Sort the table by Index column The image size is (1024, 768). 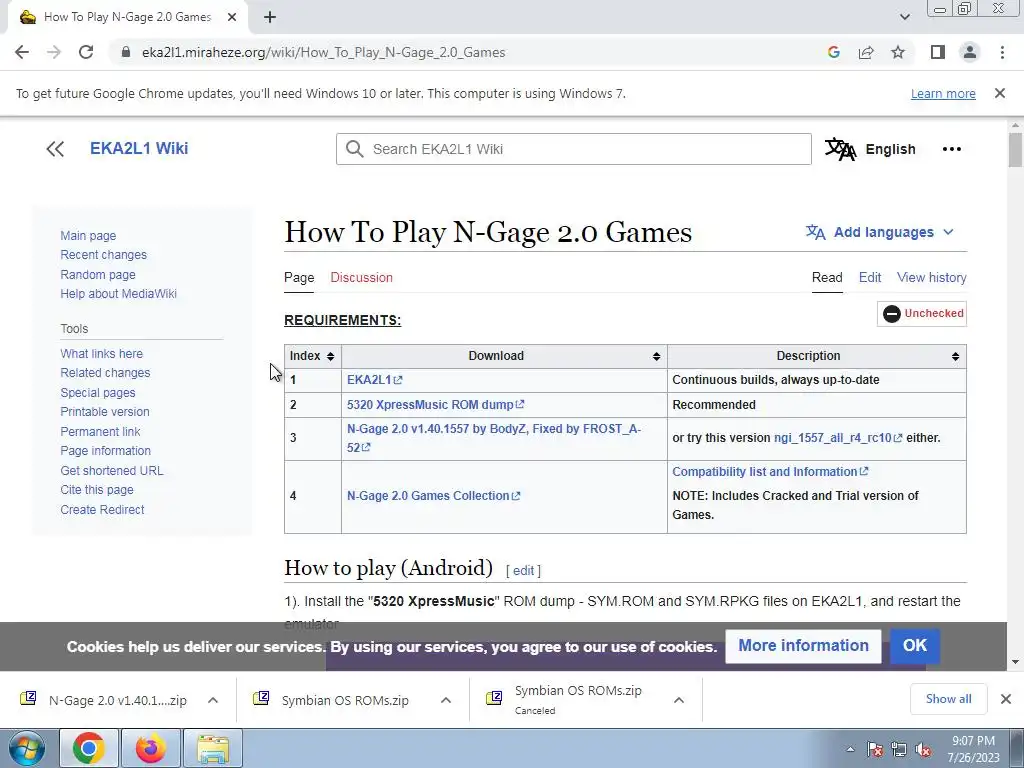(330, 356)
